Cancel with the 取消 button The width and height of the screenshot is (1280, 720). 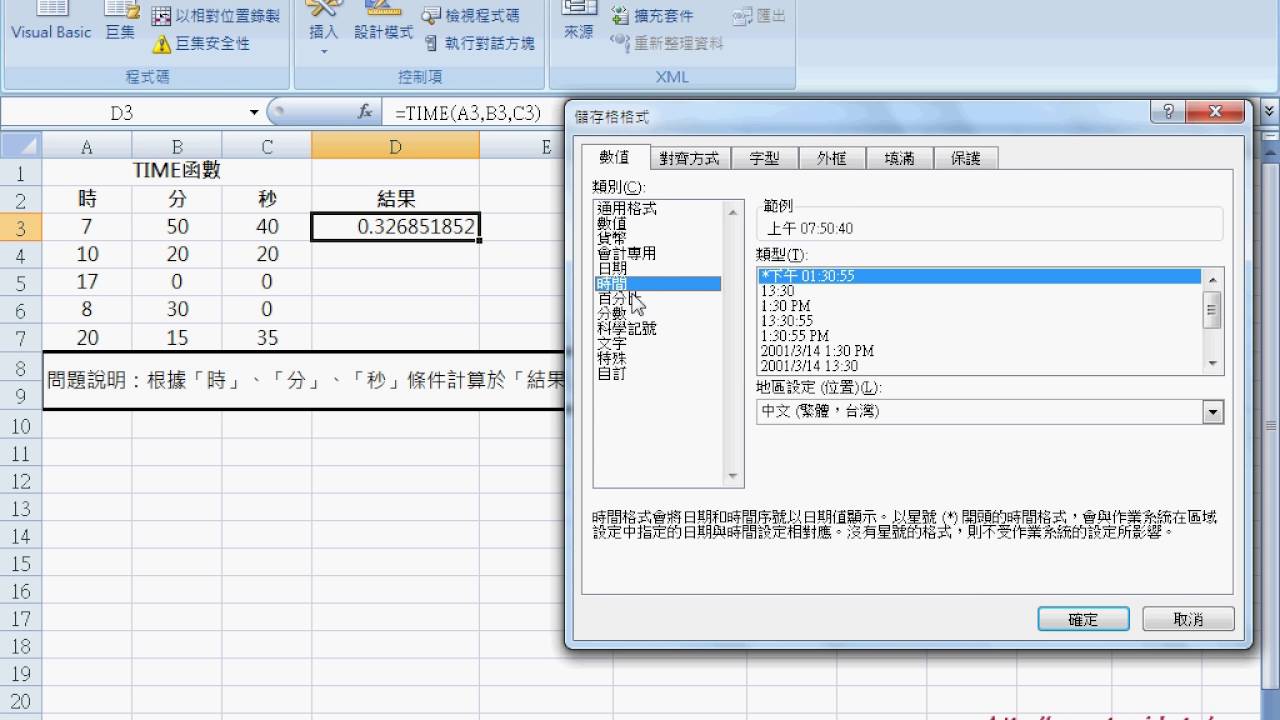1188,619
